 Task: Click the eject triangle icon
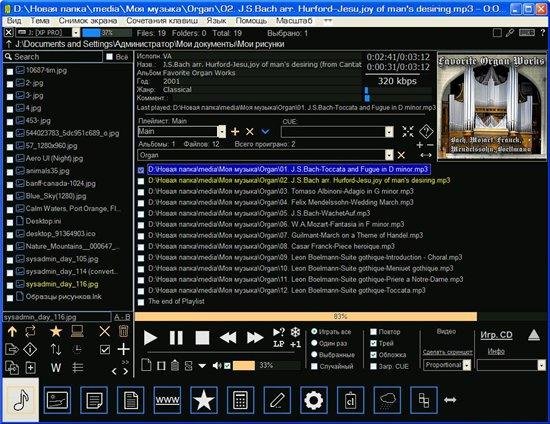tap(534, 335)
